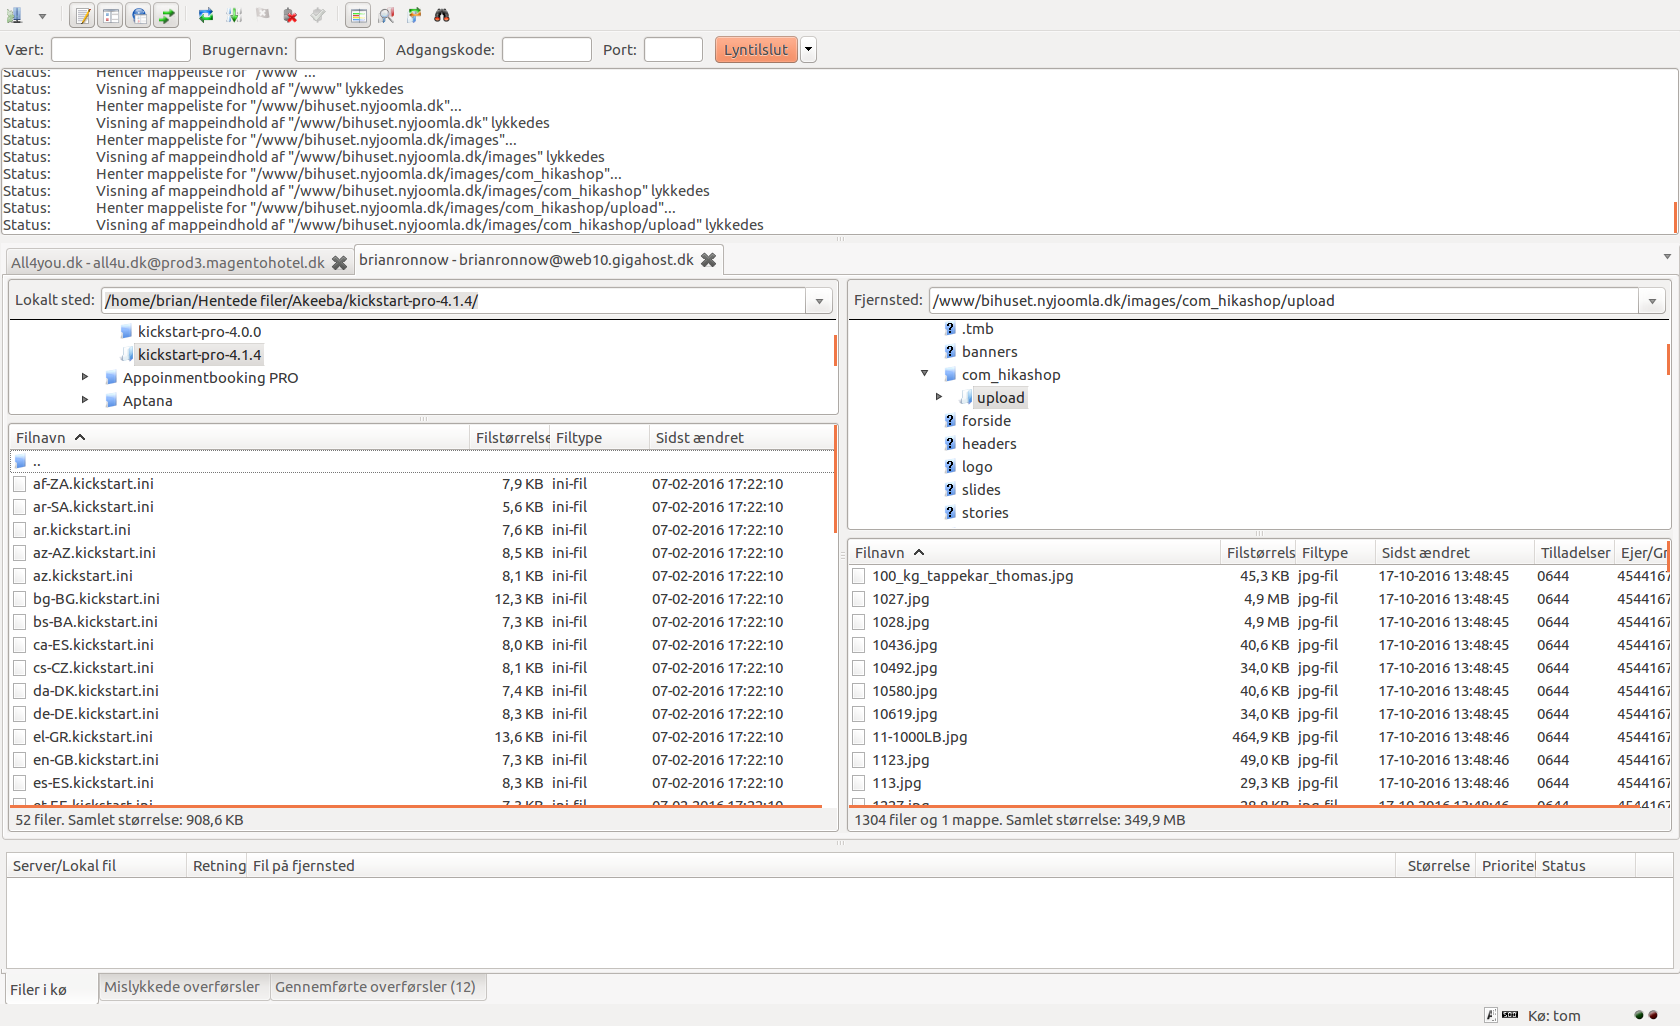Toggle the message log display
This screenshot has width=1680, height=1026.
pos(83,16)
